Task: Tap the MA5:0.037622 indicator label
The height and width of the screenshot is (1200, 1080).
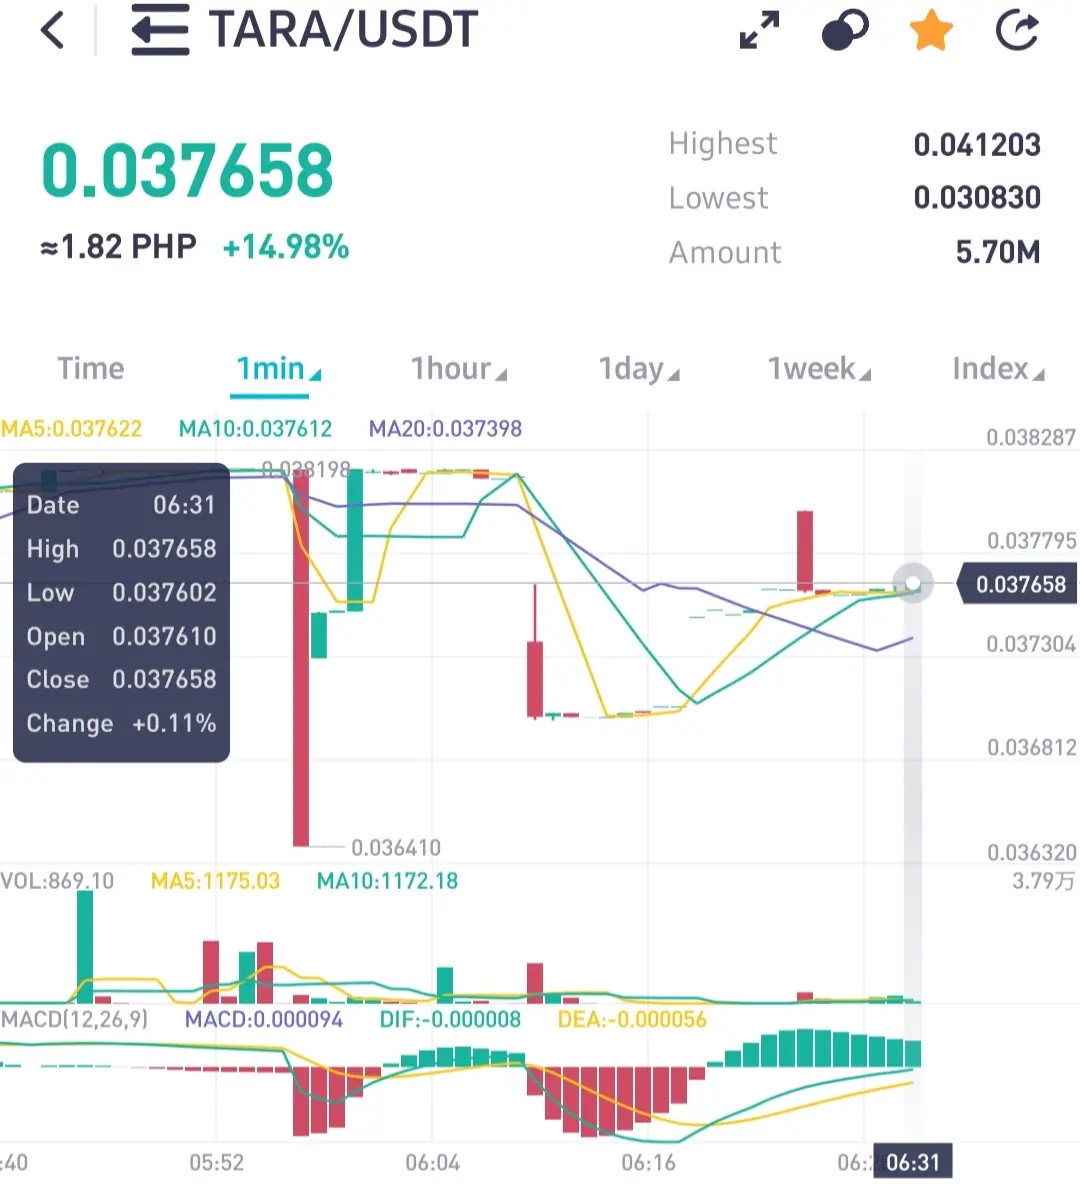Action: (x=71, y=429)
